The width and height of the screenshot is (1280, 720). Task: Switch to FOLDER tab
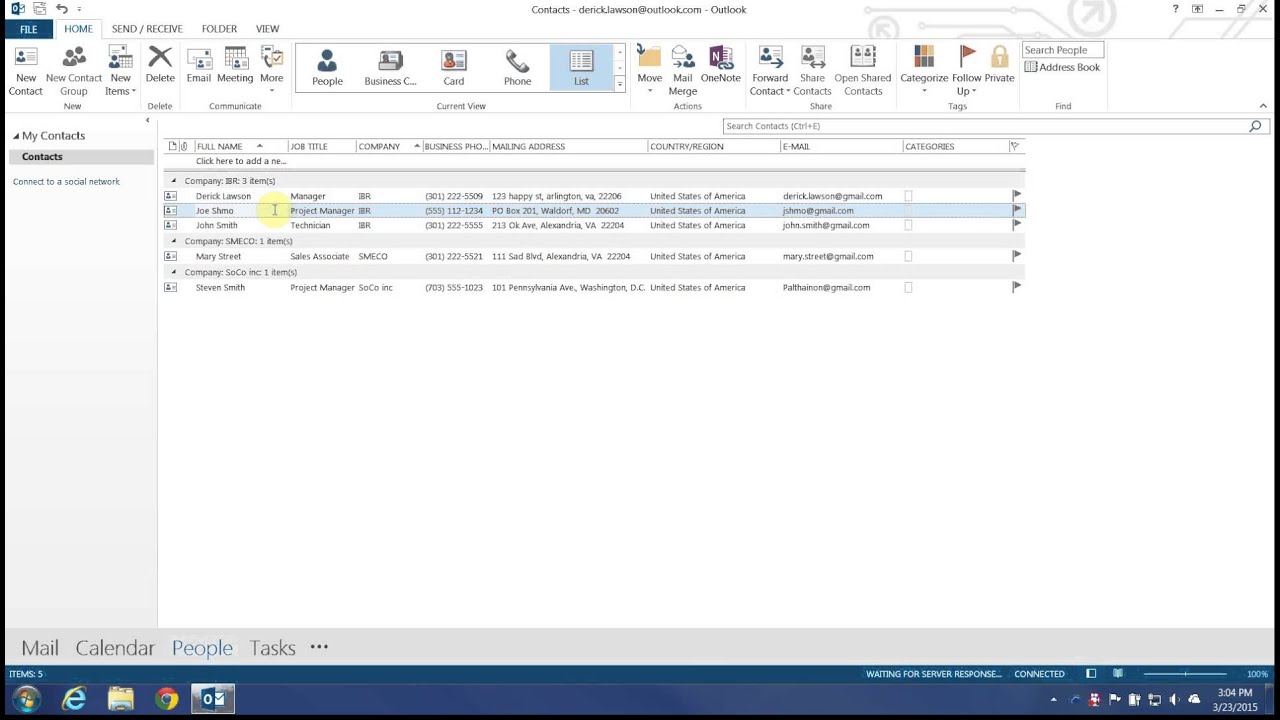pyautogui.click(x=219, y=29)
